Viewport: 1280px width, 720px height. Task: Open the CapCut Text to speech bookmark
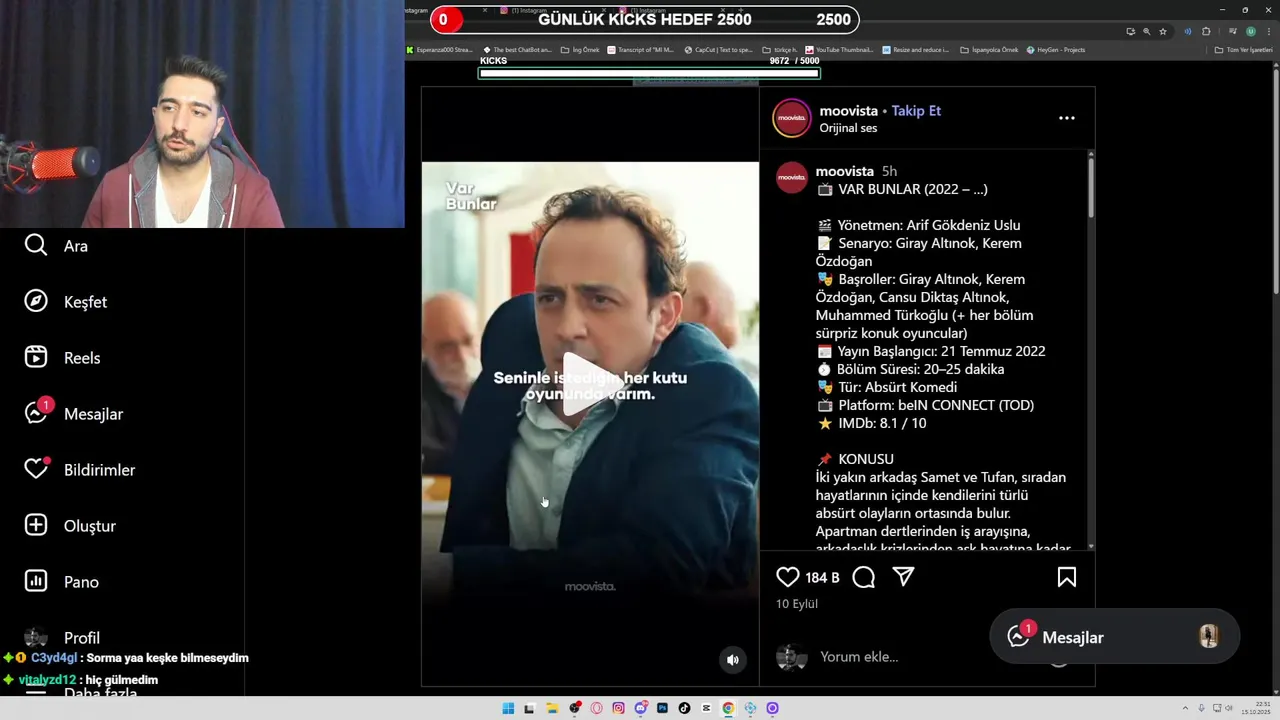pos(718,49)
